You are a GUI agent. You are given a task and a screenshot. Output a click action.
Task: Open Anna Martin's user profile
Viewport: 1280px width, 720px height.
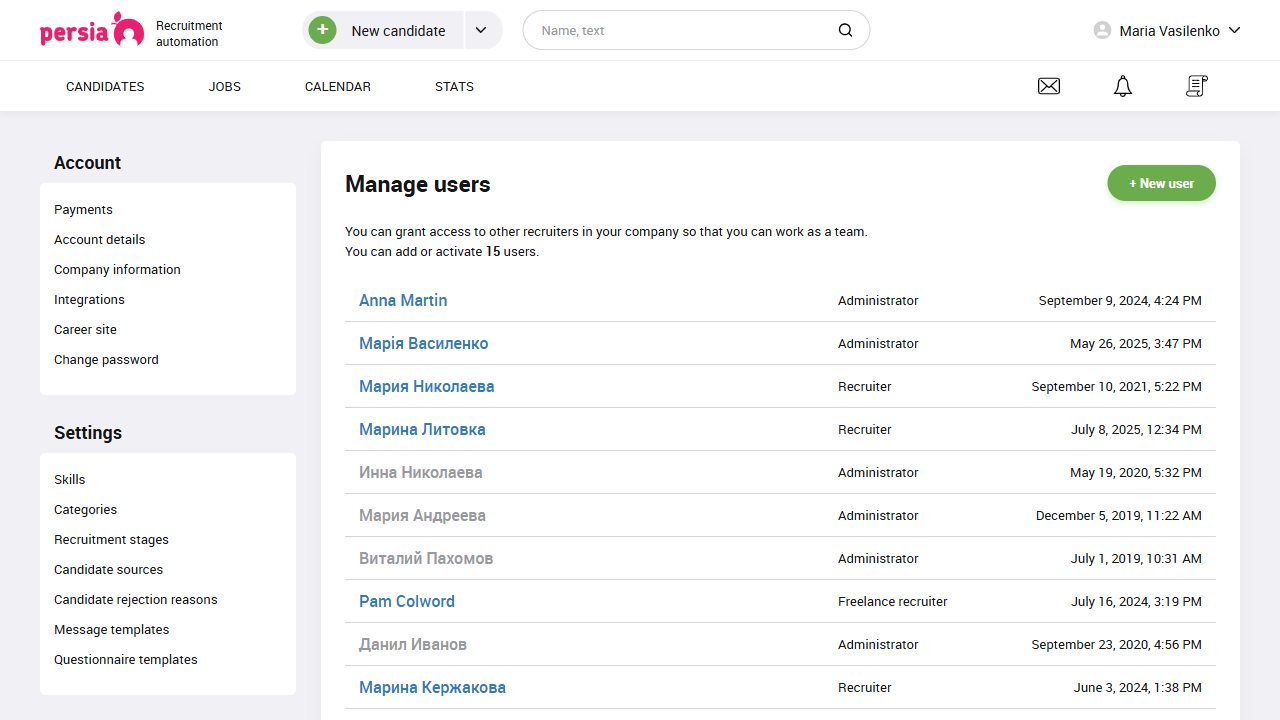click(x=403, y=300)
